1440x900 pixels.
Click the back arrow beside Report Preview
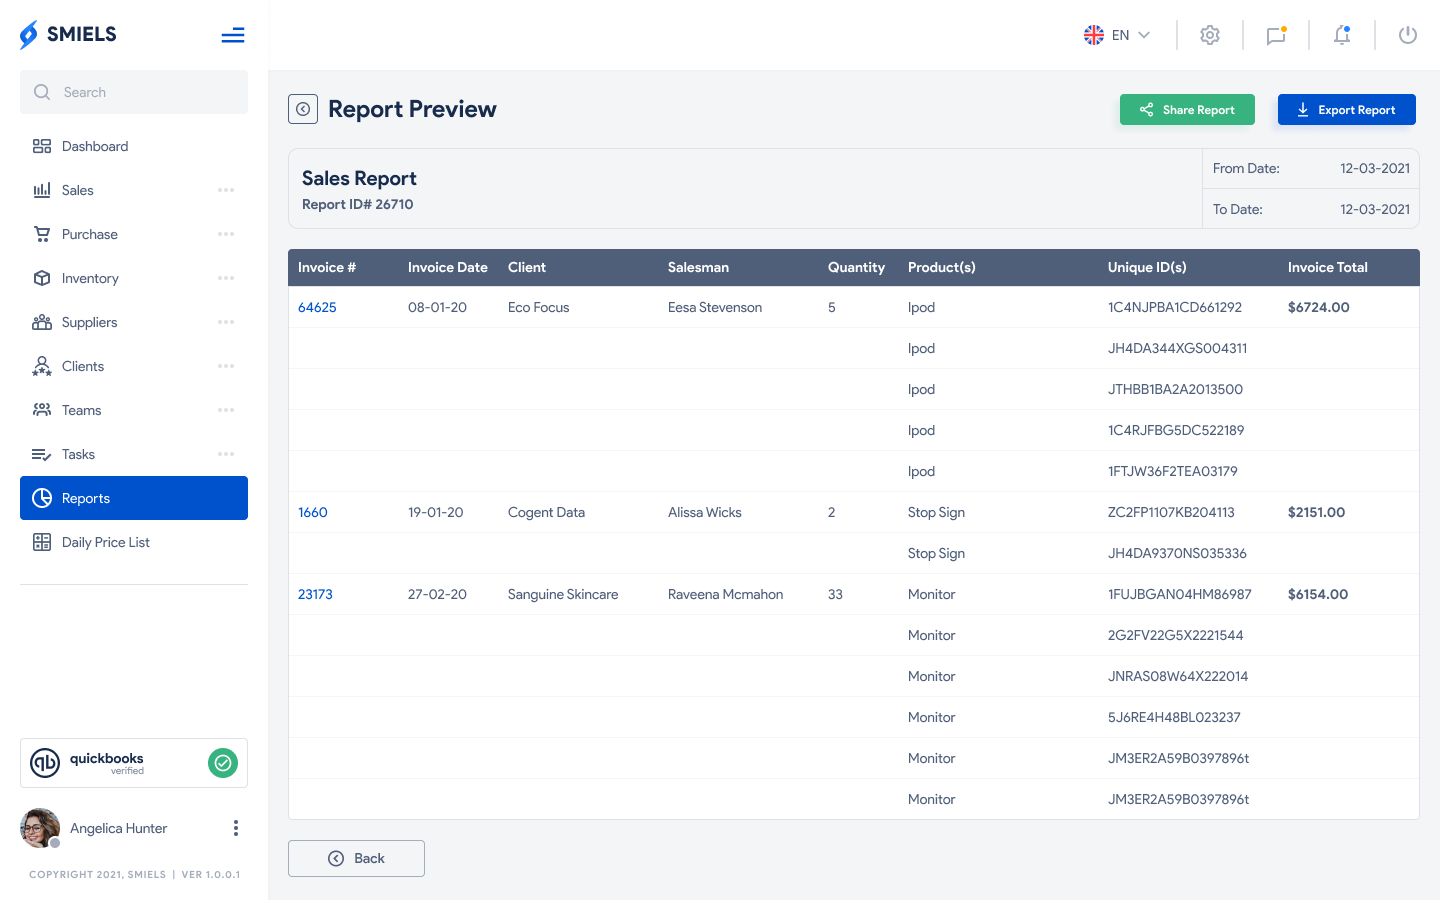pyautogui.click(x=303, y=109)
